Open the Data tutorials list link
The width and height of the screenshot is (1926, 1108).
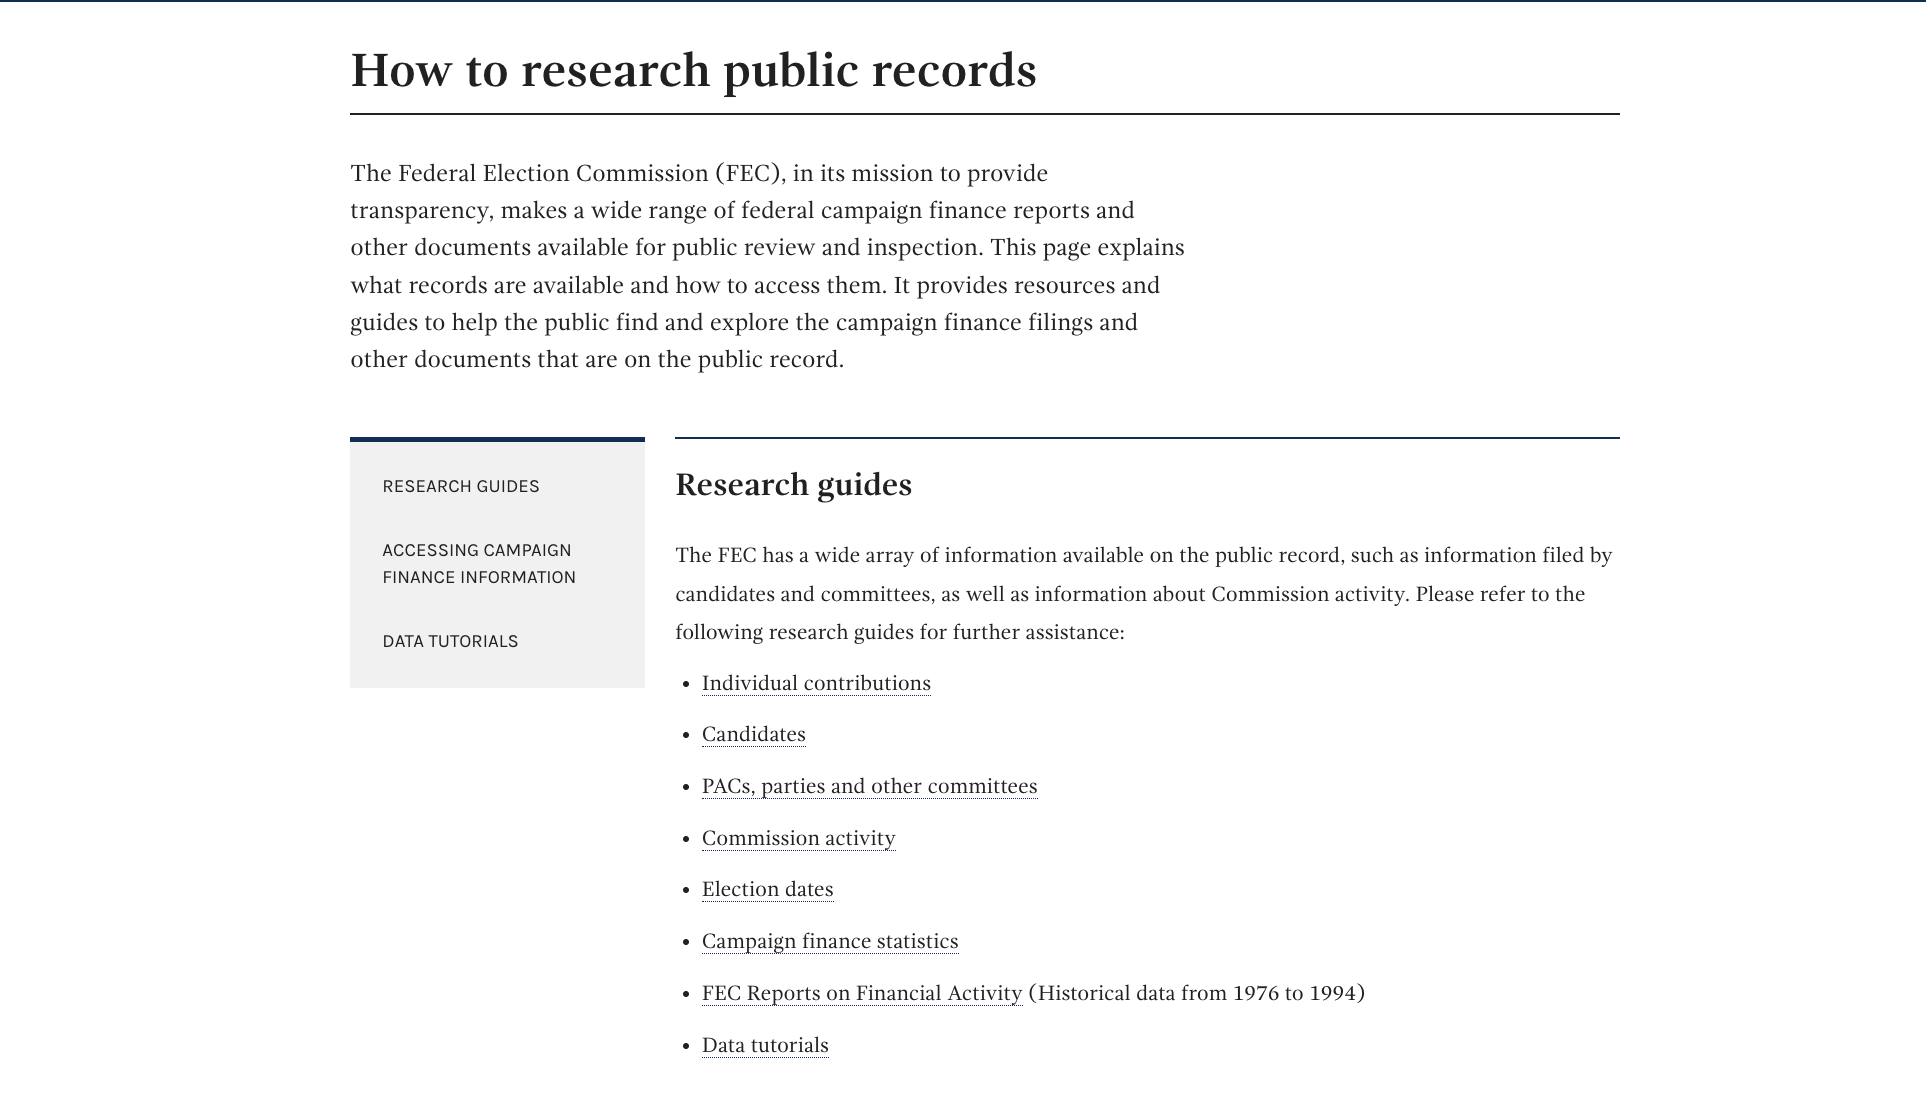765,1045
